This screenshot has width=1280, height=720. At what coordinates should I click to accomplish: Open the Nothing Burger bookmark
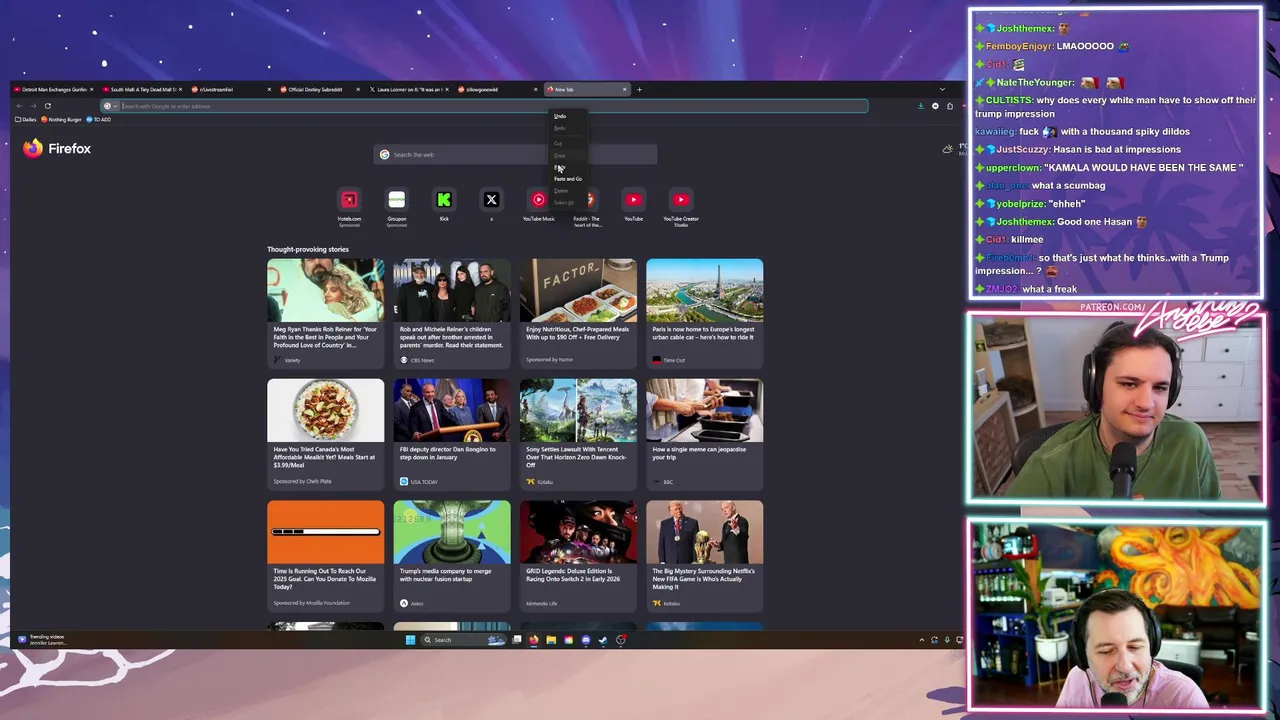62,119
